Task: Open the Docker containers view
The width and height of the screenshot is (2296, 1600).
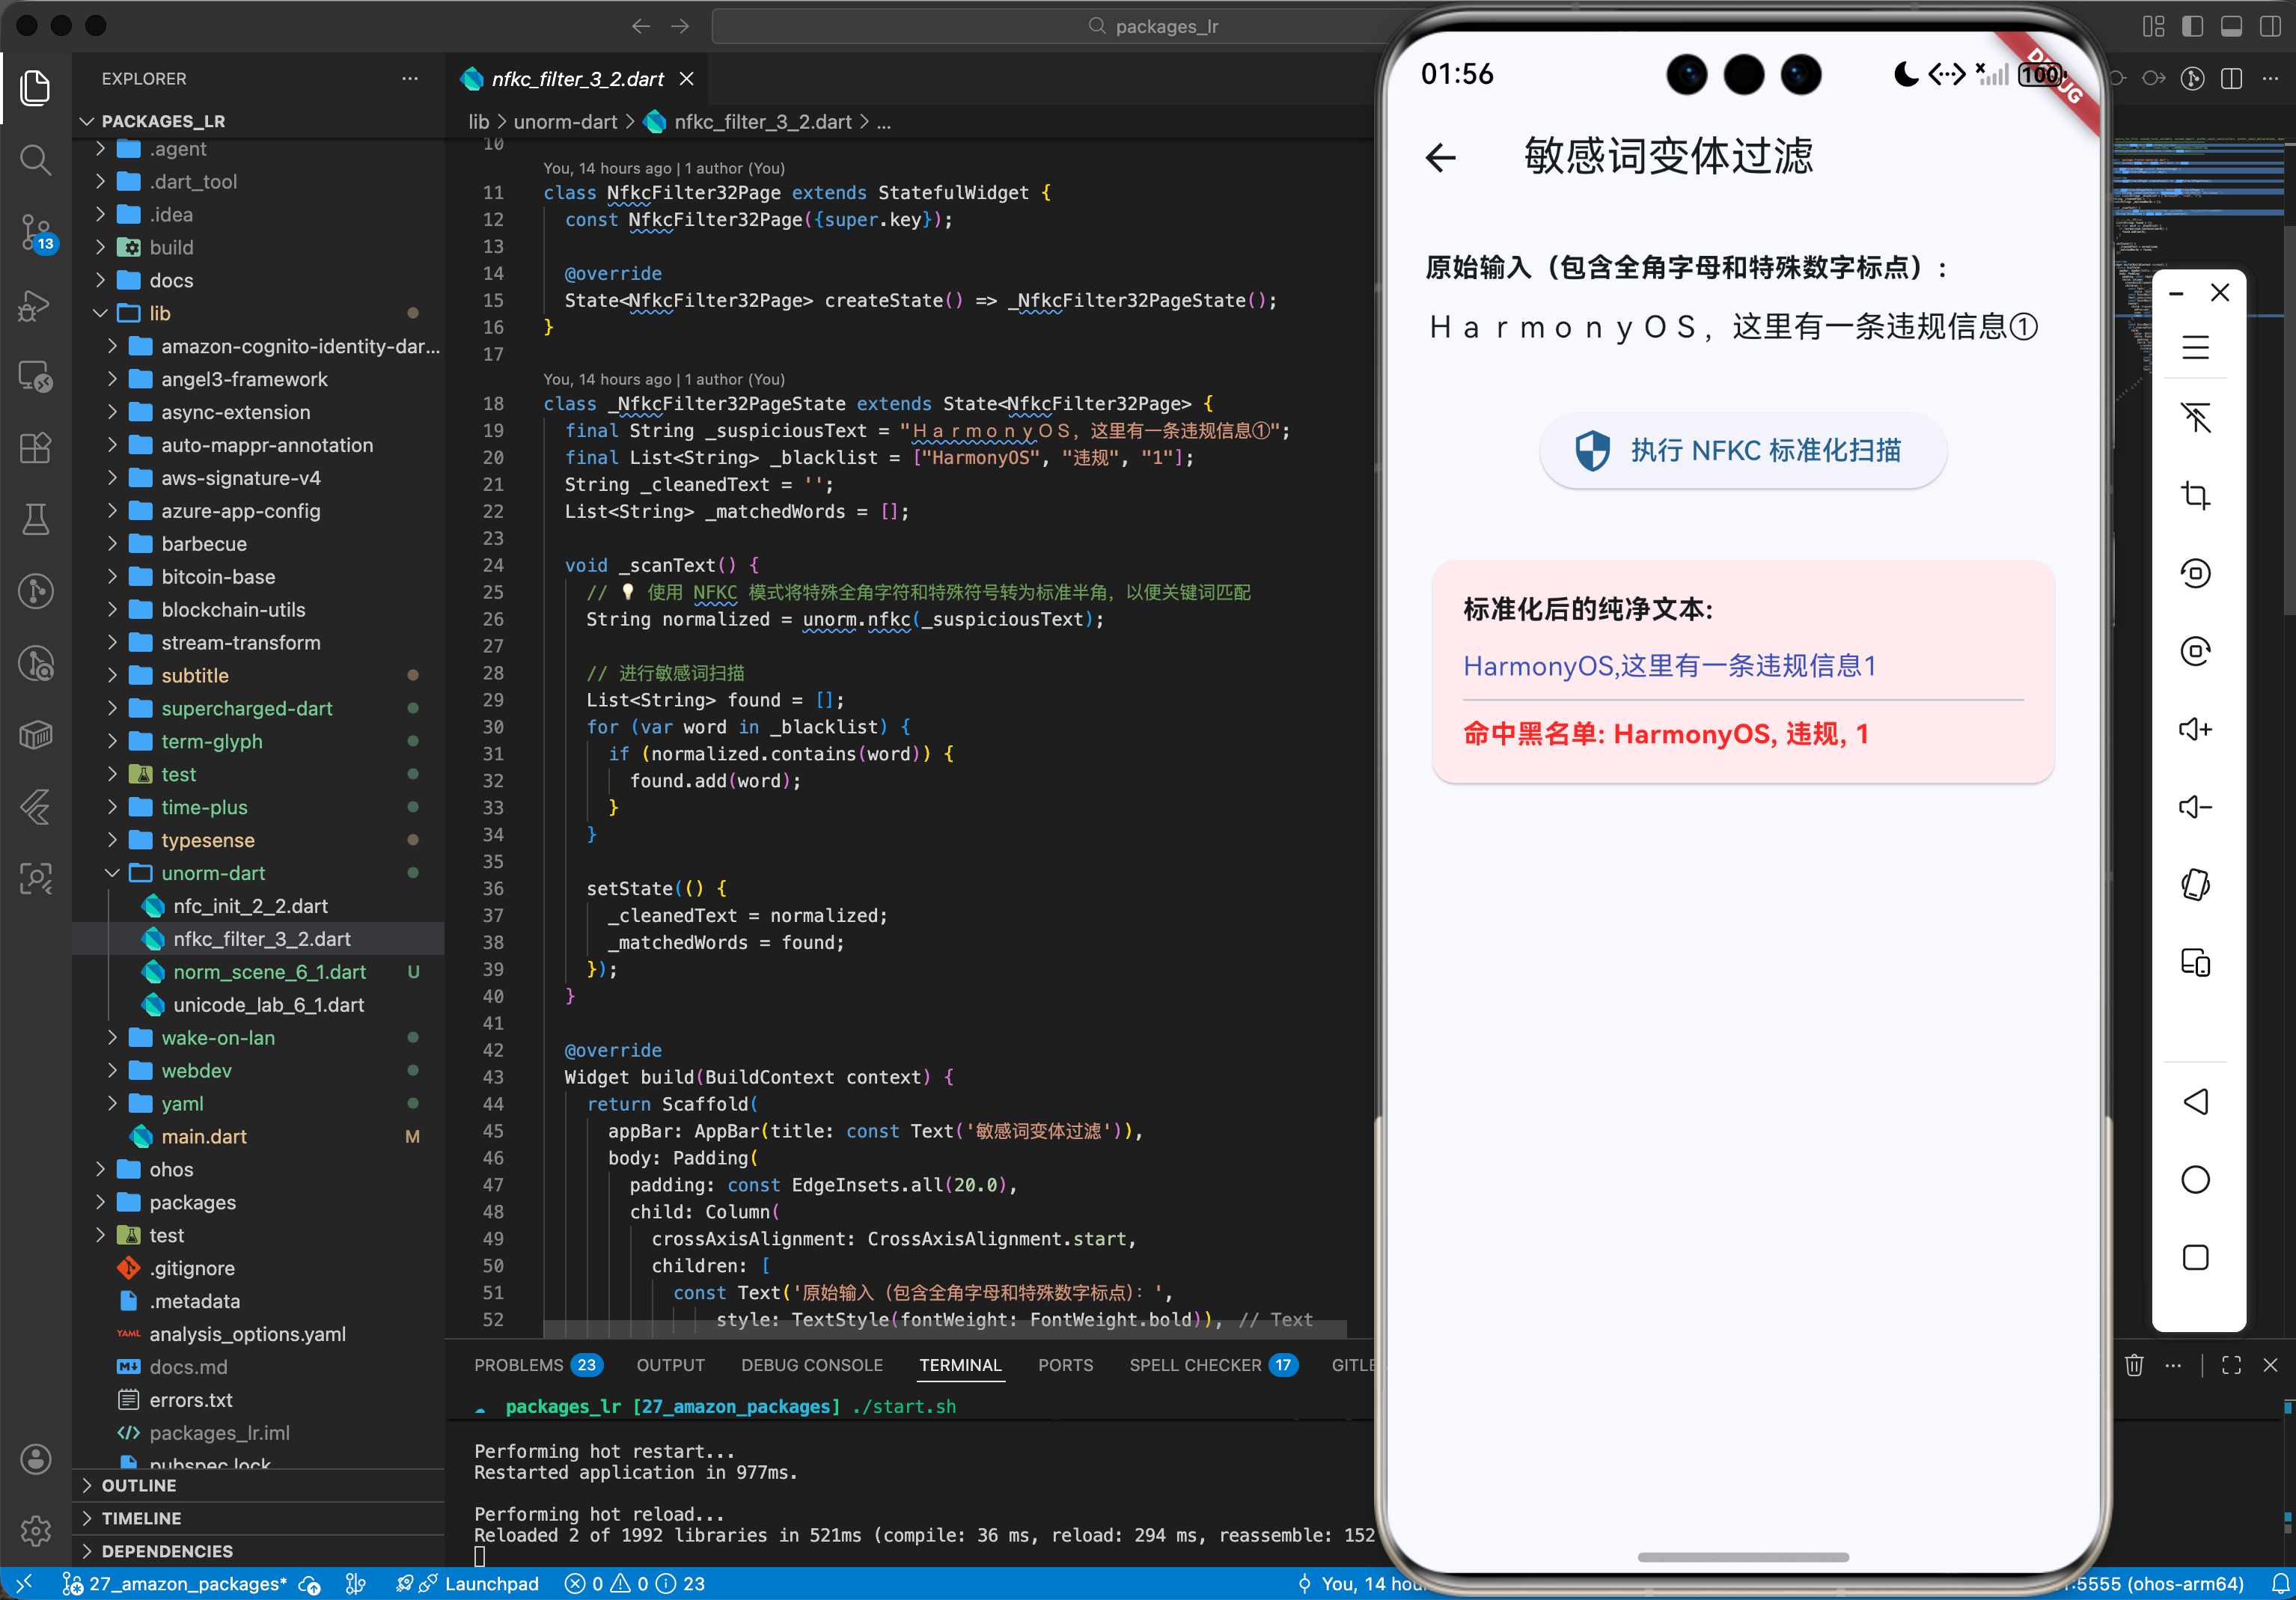Action: click(36, 735)
